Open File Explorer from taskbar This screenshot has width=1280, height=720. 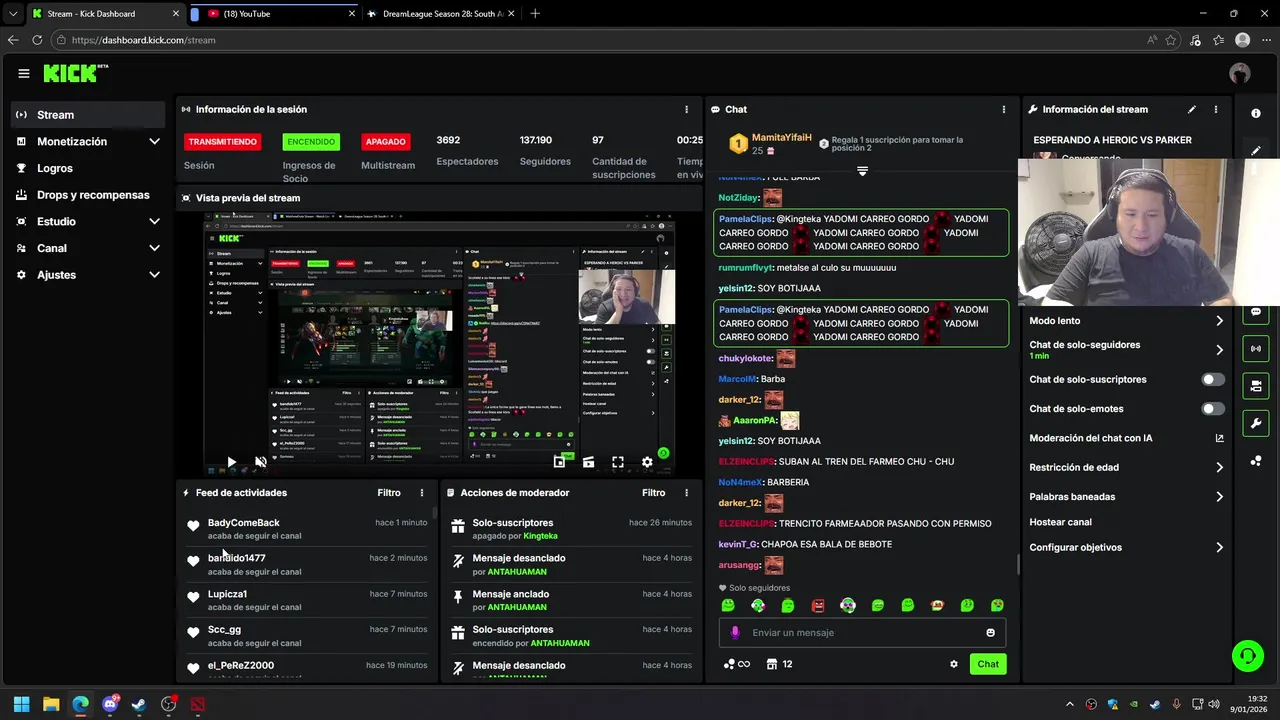51,704
